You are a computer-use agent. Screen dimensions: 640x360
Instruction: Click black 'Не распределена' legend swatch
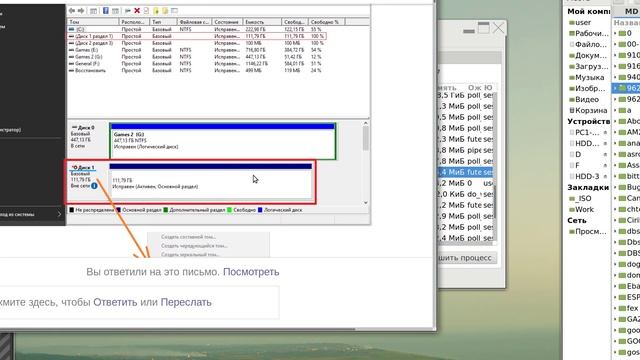tap(71, 210)
